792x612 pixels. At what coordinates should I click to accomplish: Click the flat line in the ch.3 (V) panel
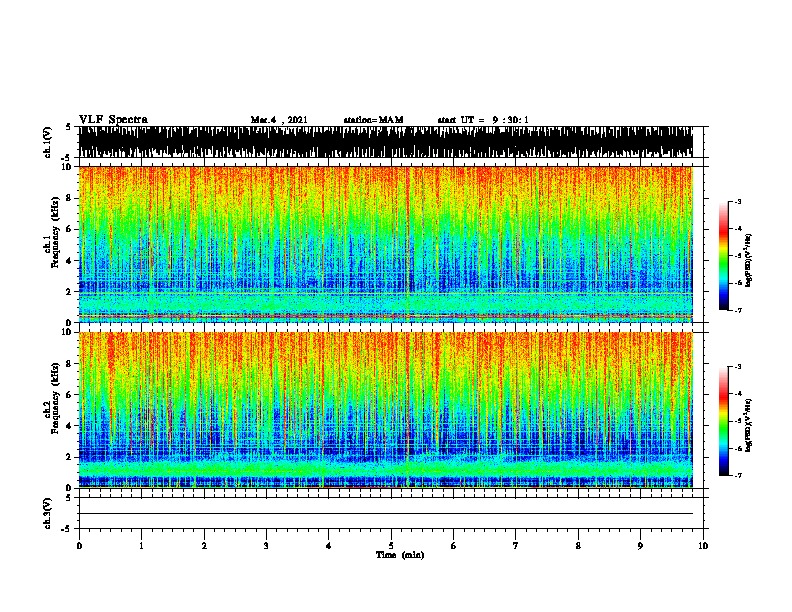(x=386, y=514)
